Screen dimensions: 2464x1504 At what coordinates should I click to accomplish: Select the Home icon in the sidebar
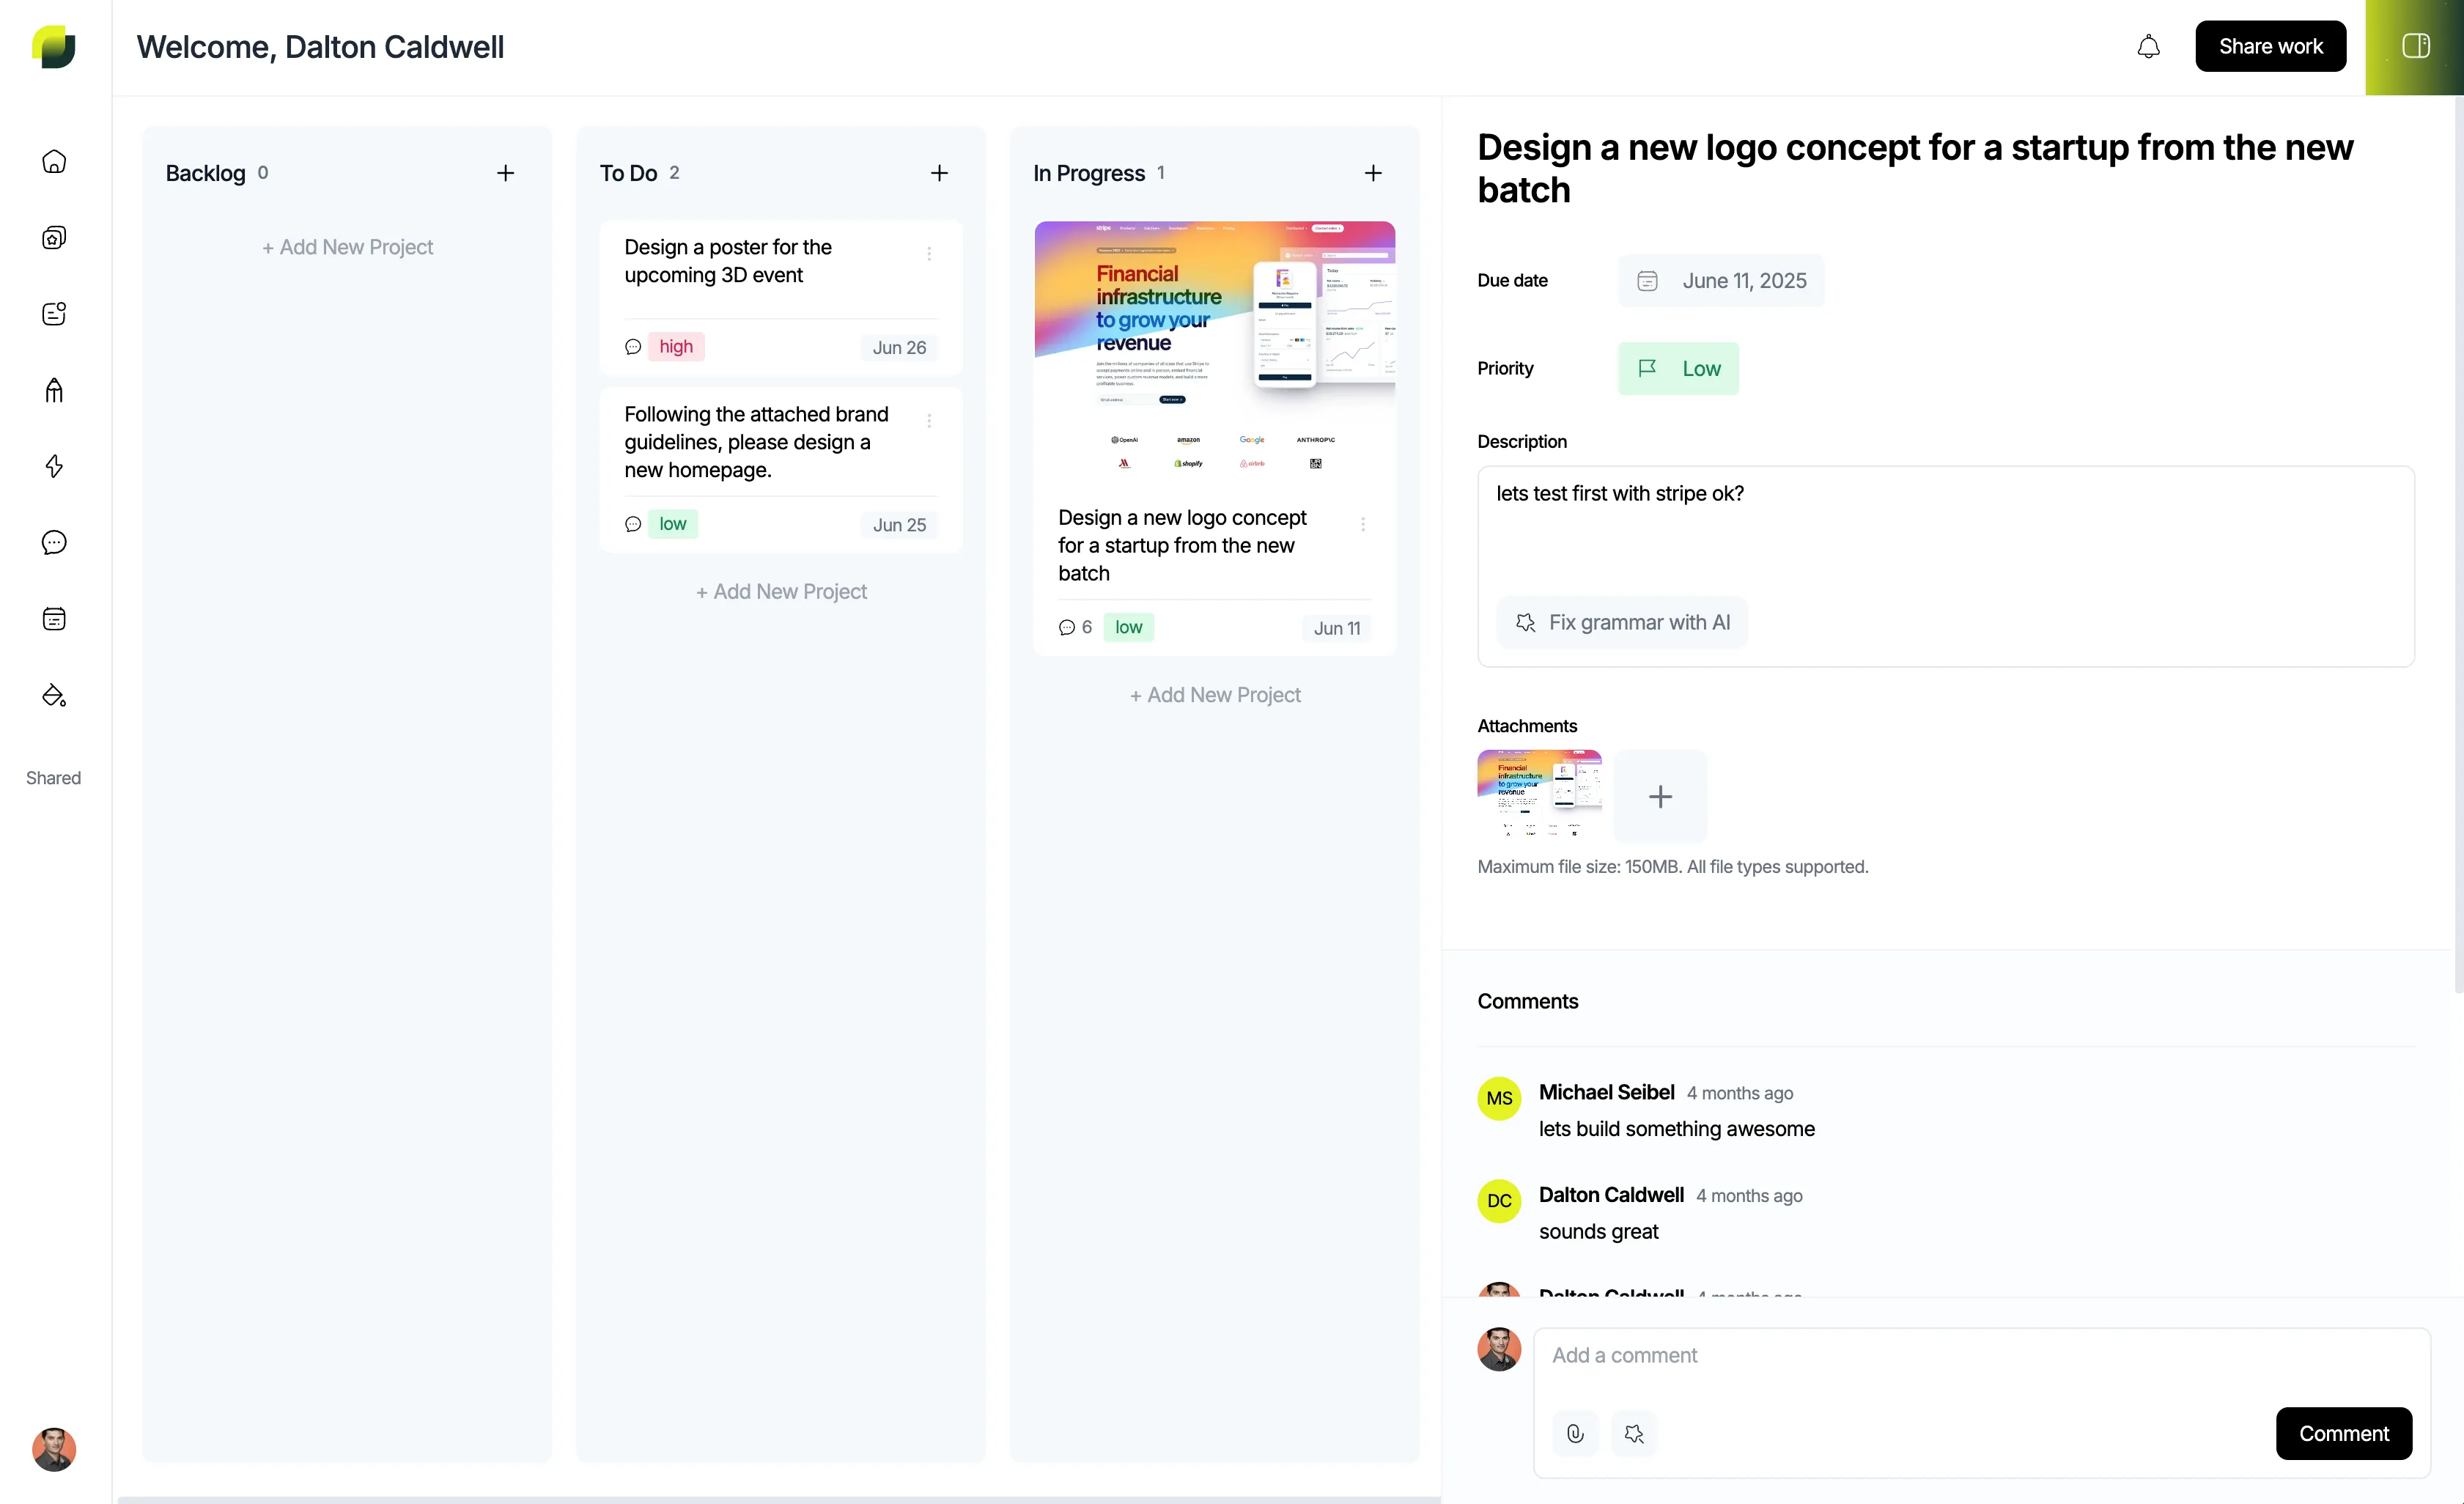pos(54,161)
